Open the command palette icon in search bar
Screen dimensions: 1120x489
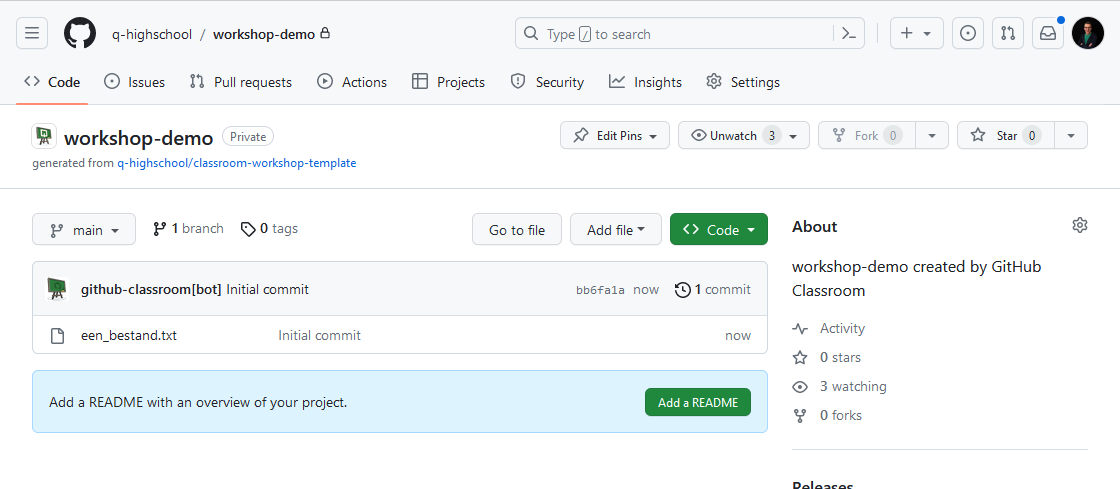tap(849, 34)
